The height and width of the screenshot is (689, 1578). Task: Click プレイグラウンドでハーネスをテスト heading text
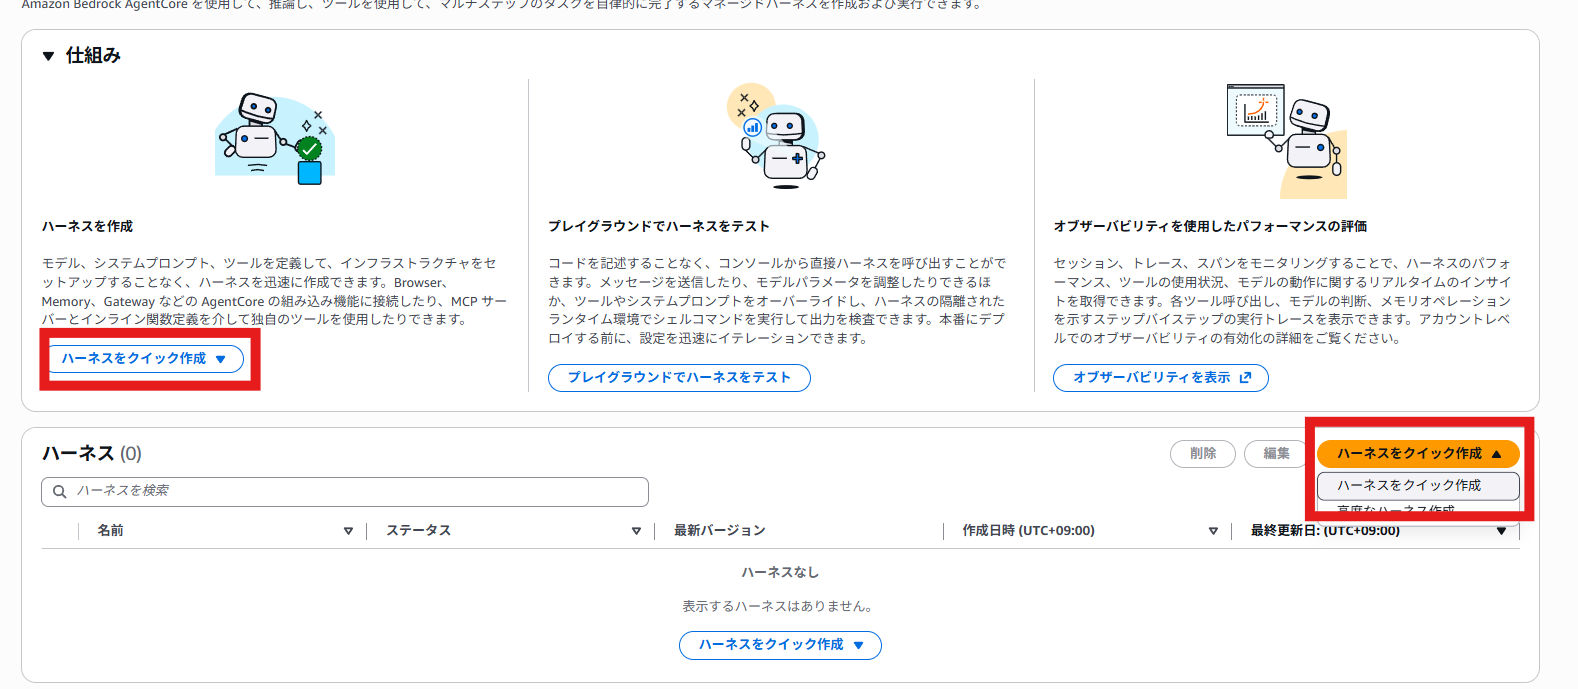(659, 226)
